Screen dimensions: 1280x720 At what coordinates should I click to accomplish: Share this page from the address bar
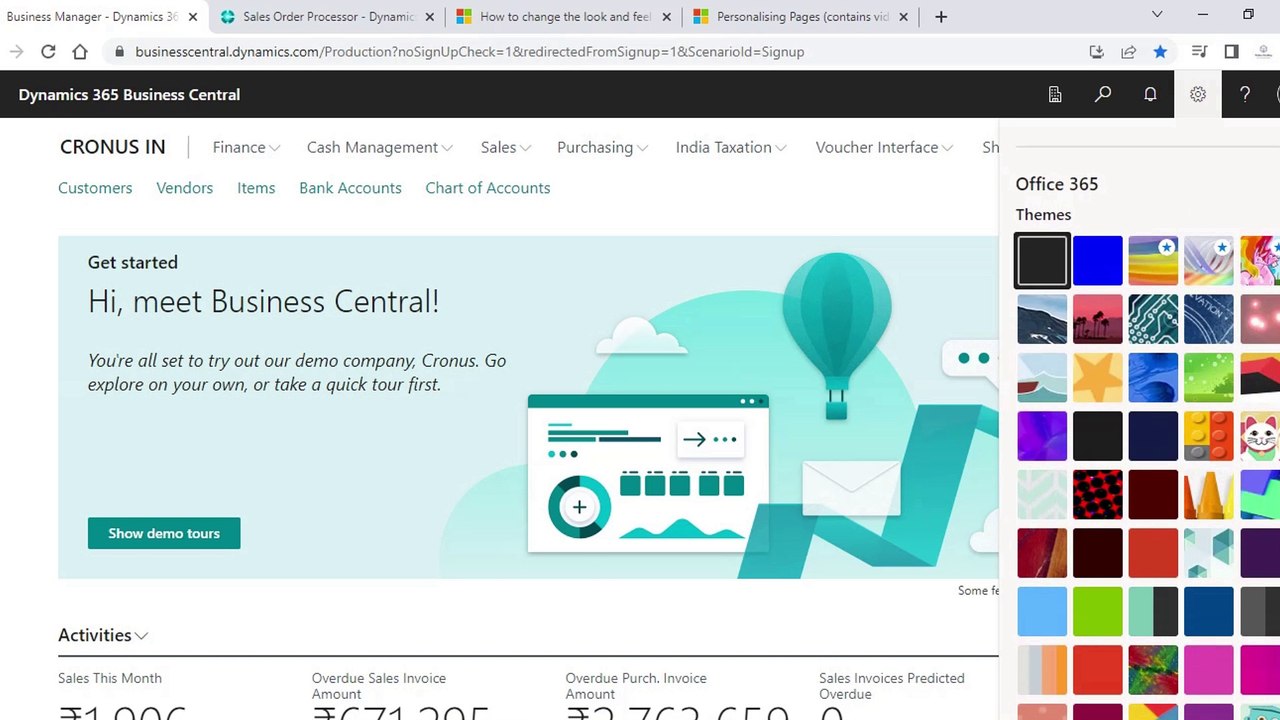click(x=1128, y=51)
